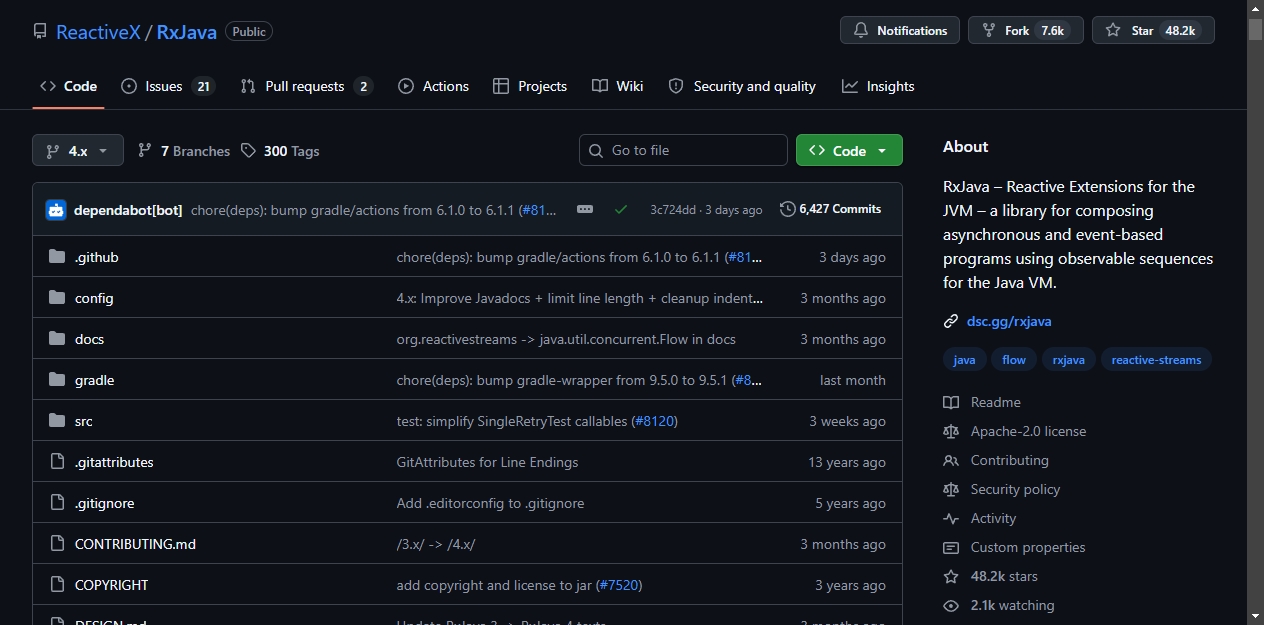Image resolution: width=1264 pixels, height=625 pixels.
Task: Select the java topic tag
Action: (964, 360)
